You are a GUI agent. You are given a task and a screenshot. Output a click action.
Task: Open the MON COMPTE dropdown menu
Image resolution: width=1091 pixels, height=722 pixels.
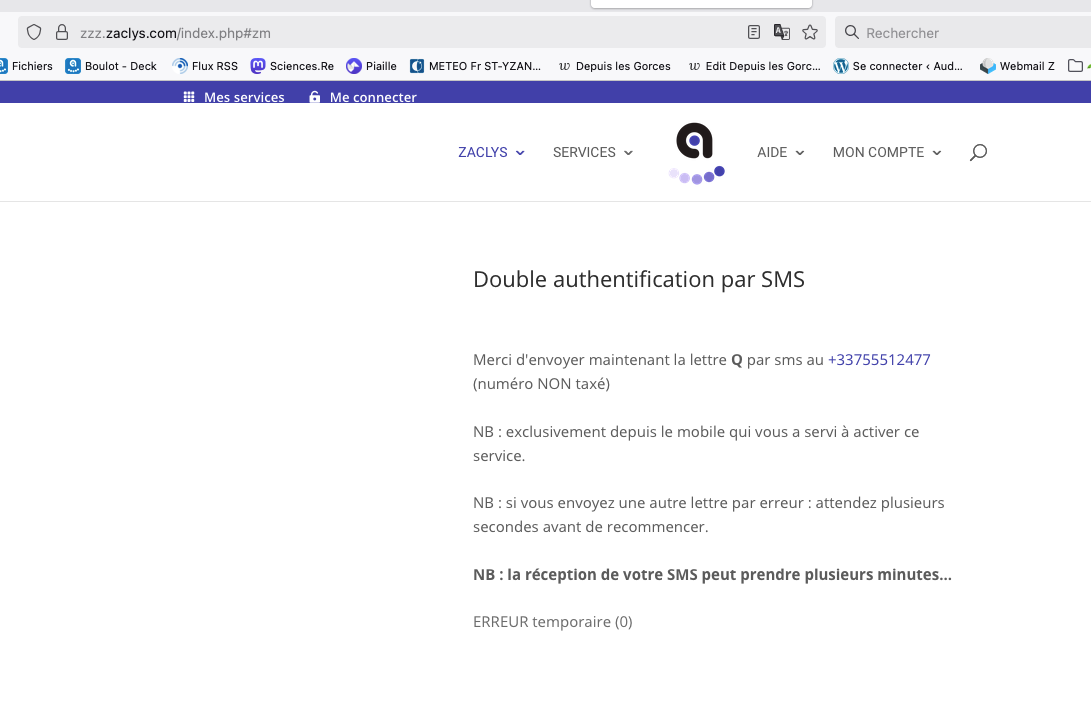[886, 152]
